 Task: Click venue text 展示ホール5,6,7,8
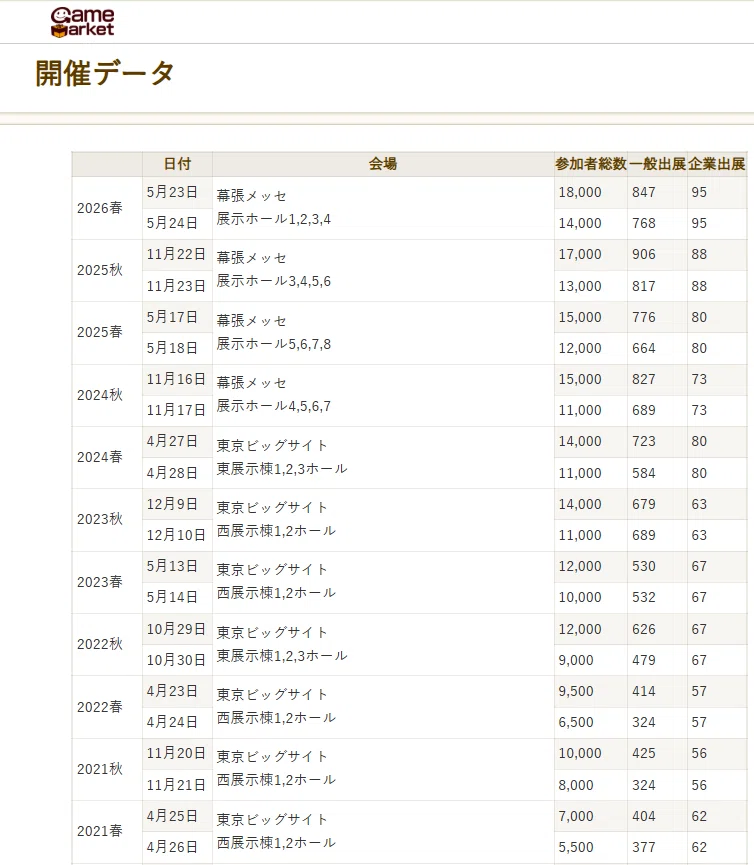click(x=274, y=344)
